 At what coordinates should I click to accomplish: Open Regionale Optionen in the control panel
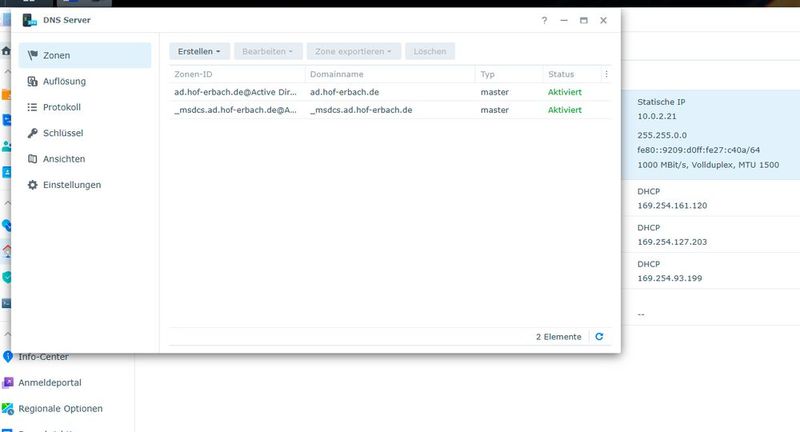pos(60,409)
